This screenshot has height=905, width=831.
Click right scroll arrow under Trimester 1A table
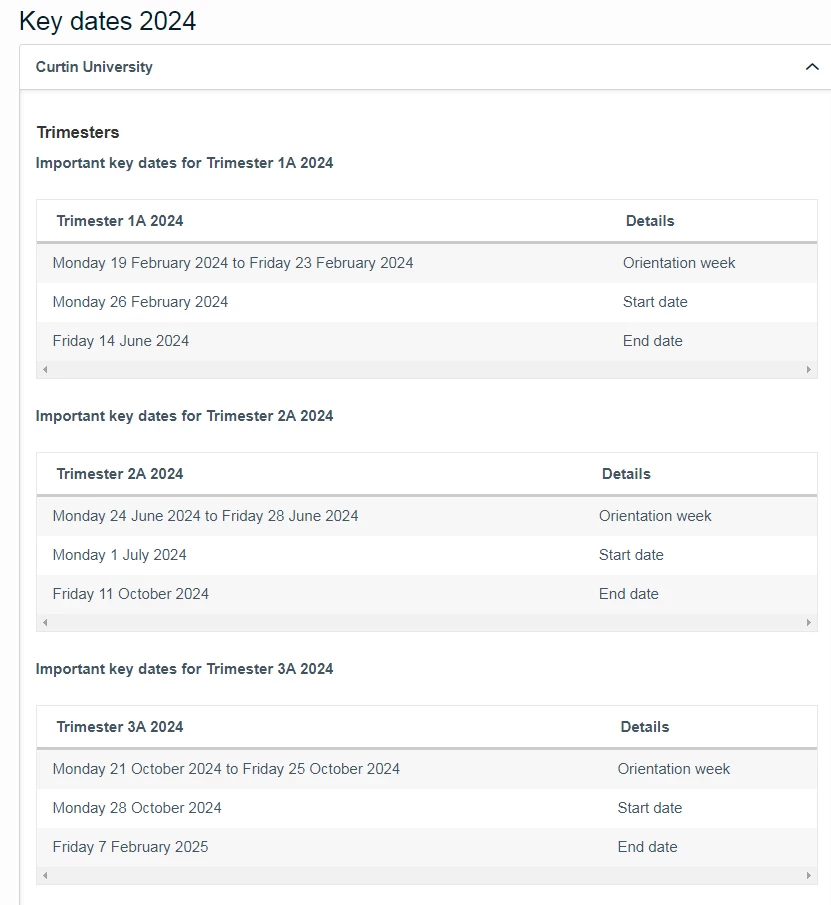808,369
